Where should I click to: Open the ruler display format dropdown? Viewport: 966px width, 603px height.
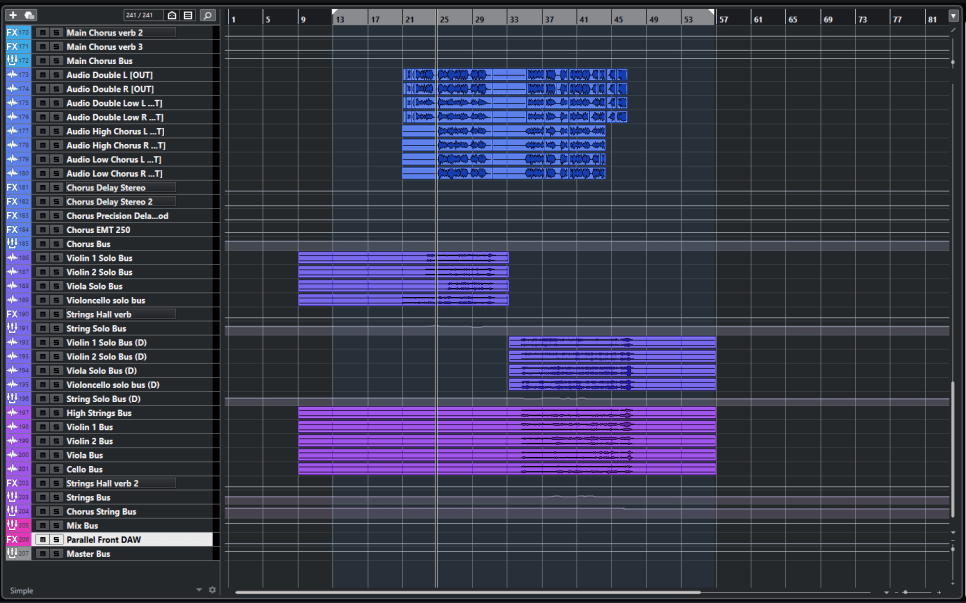953,16
